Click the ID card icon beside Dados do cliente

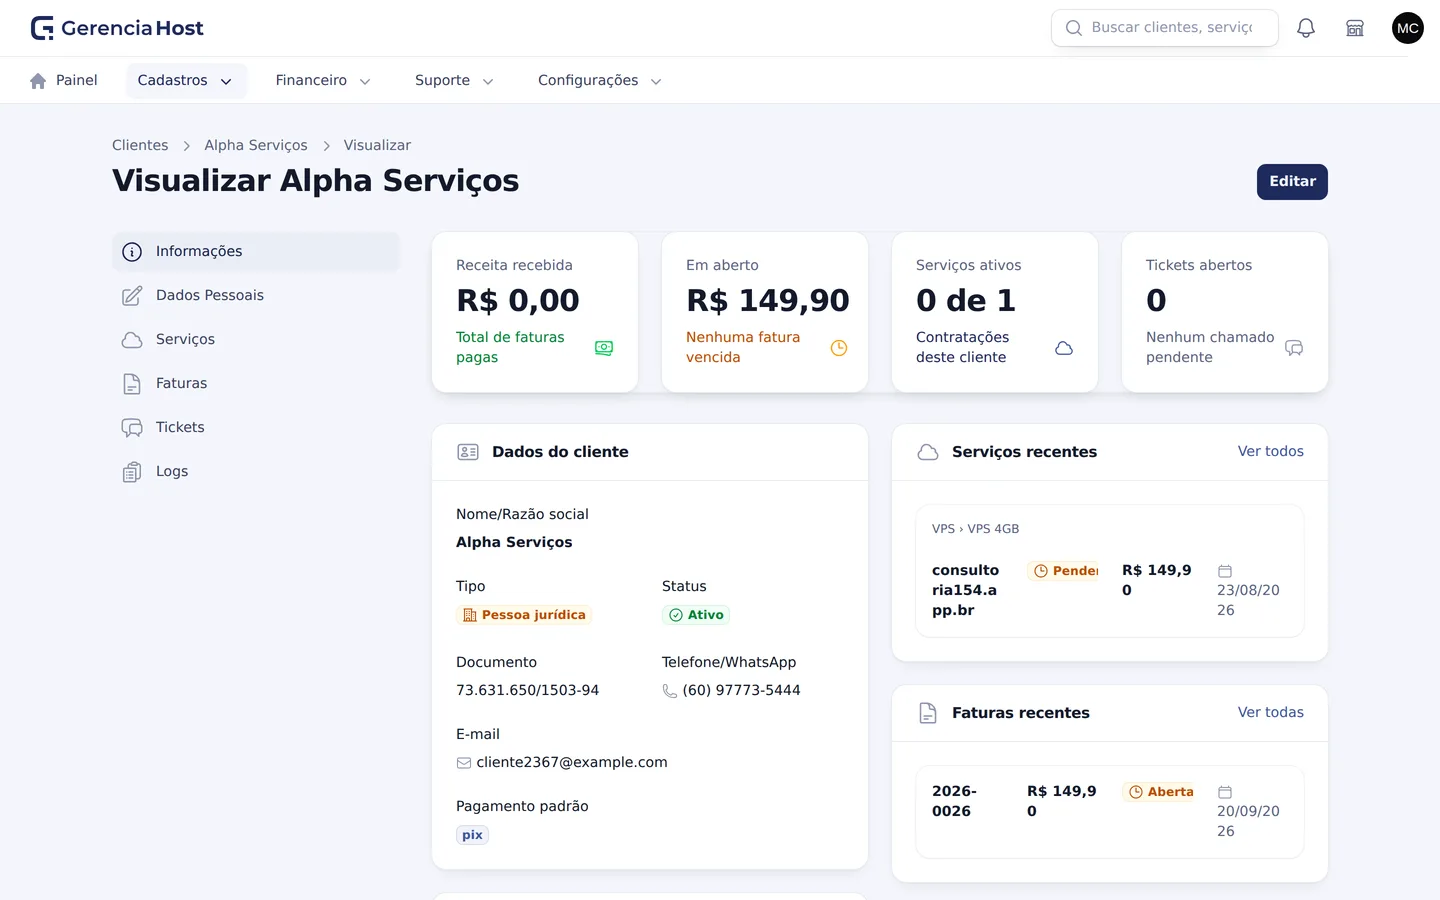[468, 452]
